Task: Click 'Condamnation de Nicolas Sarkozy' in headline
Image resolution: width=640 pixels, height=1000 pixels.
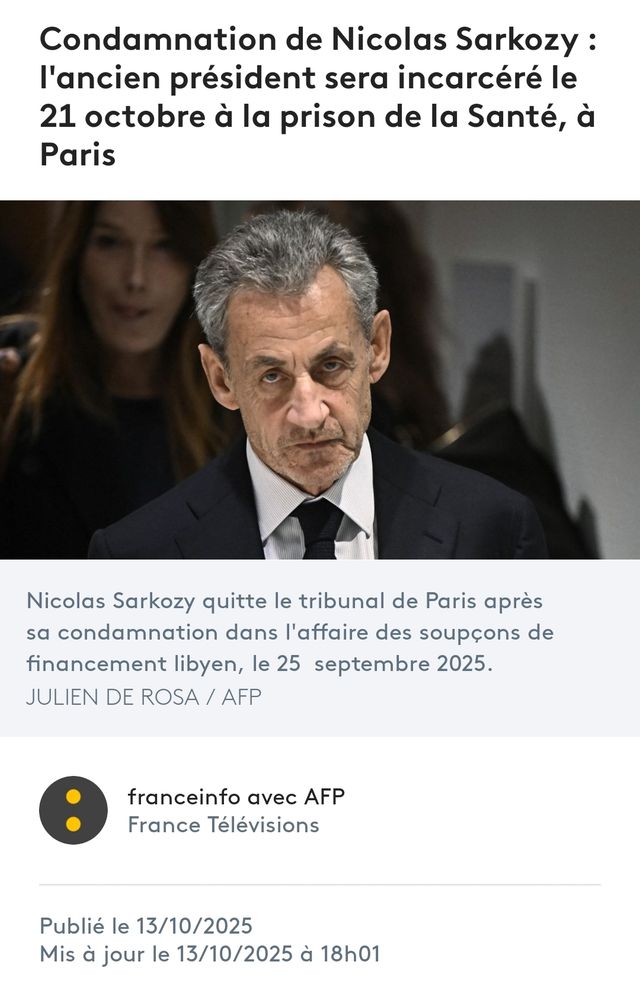Action: pos(309,41)
